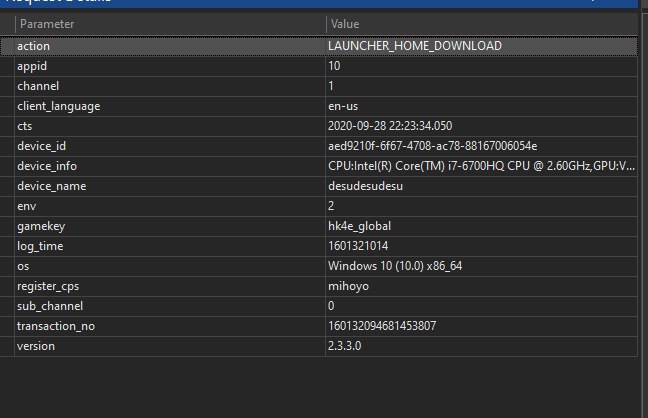Viewport: 648px width, 418px height.
Task: Select the 'transaction_no' parameter cell
Action: click(x=170, y=326)
